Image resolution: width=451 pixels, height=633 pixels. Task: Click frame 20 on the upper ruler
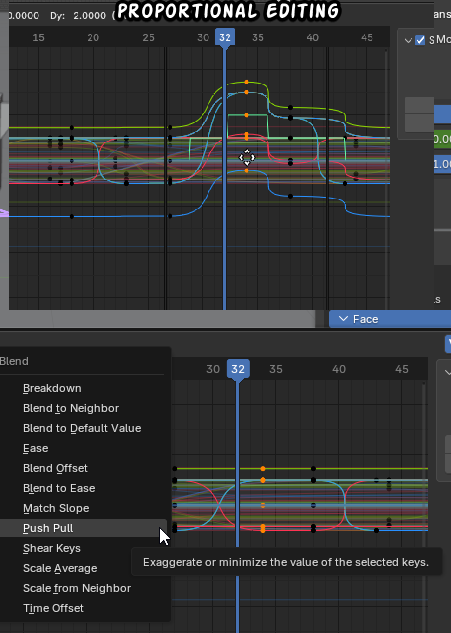[x=93, y=38]
